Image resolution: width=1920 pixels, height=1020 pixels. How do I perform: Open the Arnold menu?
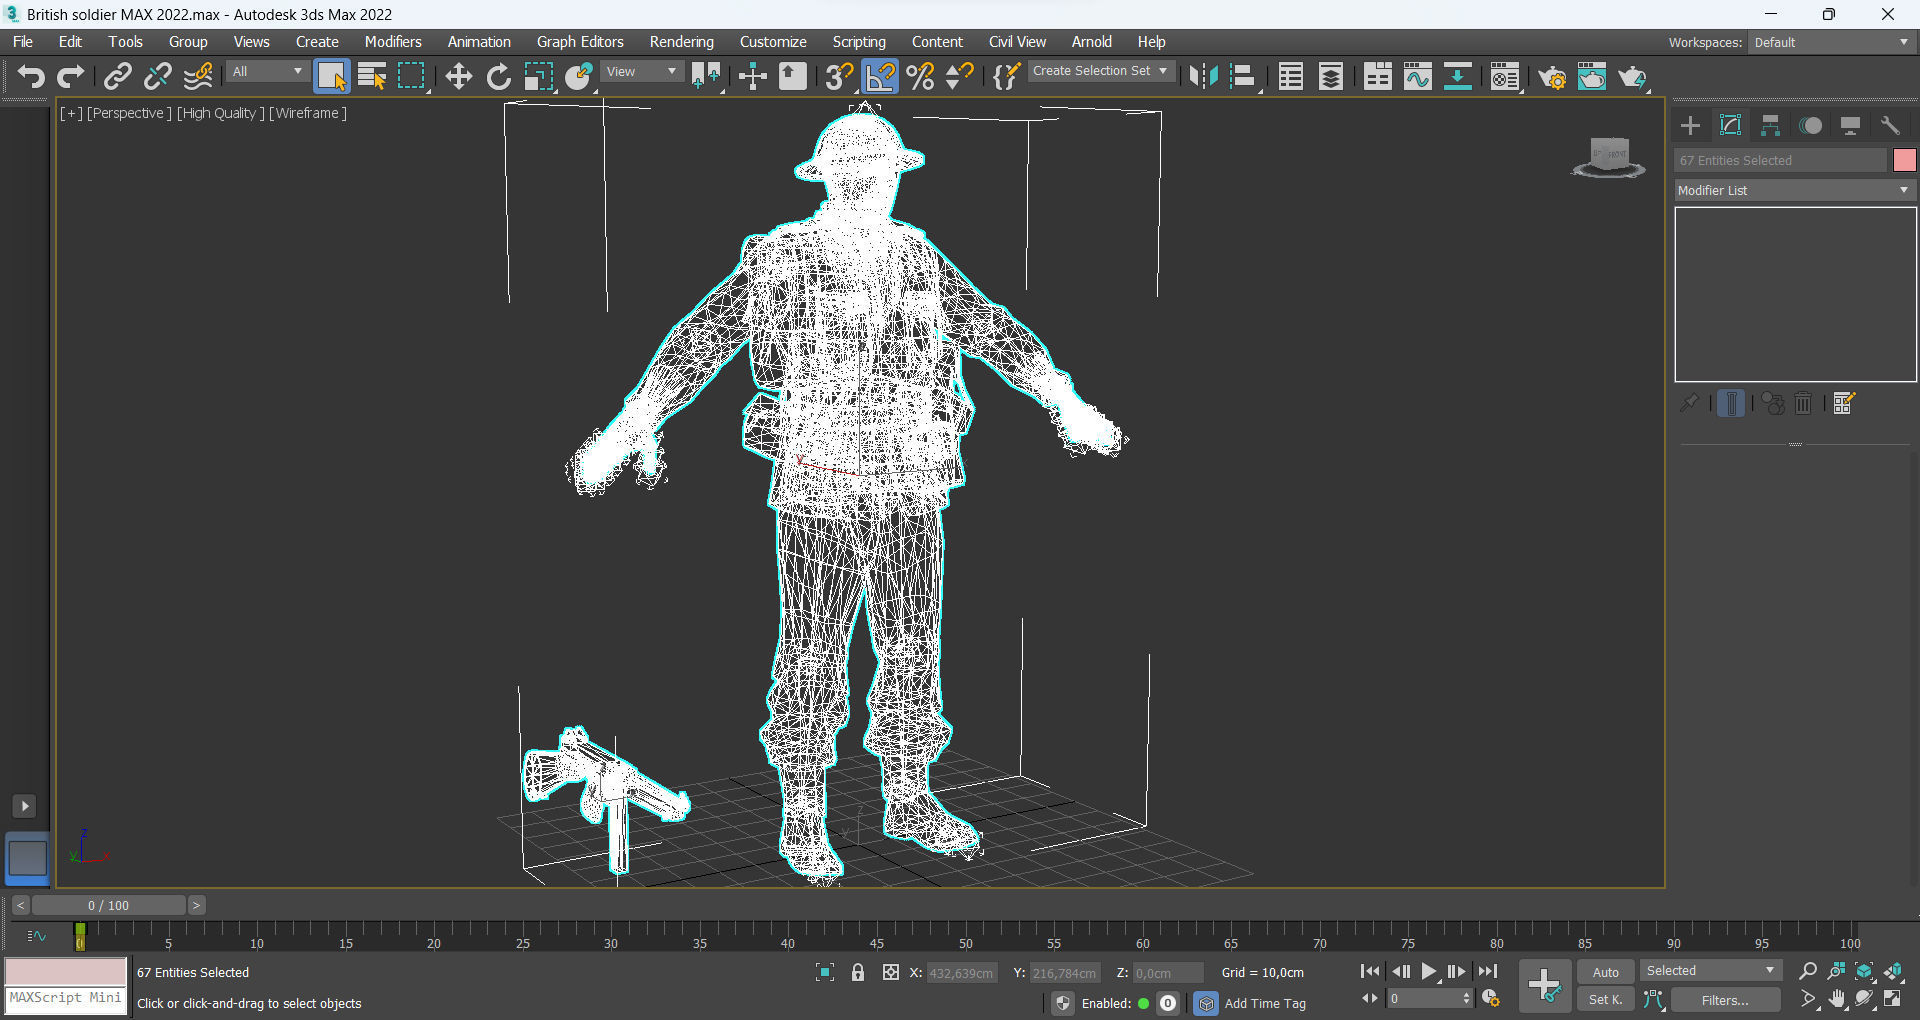[1092, 42]
